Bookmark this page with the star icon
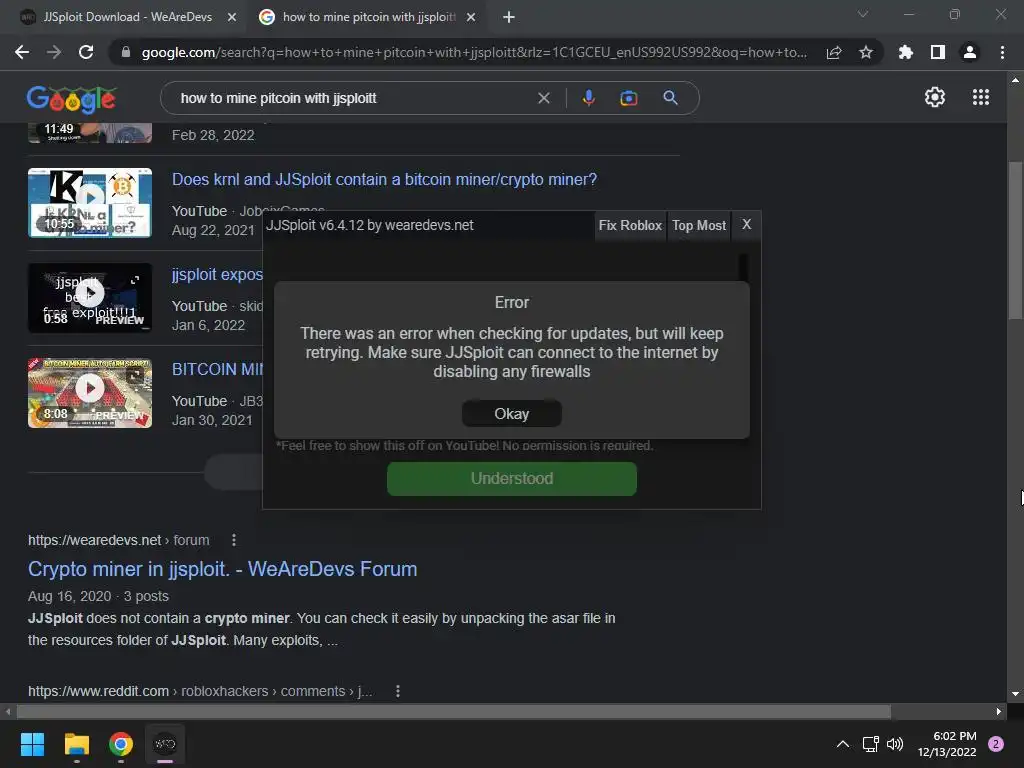The width and height of the screenshot is (1024, 768). [866, 52]
